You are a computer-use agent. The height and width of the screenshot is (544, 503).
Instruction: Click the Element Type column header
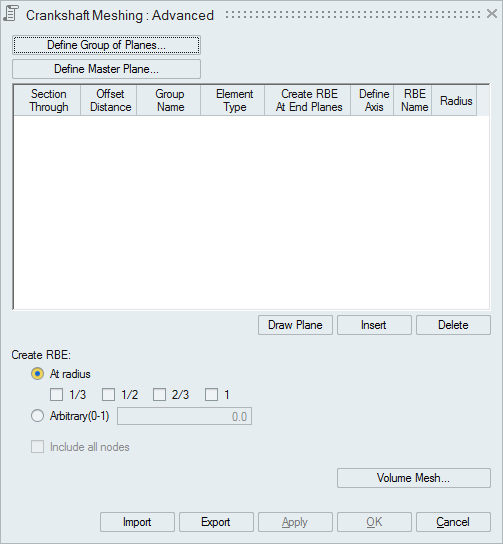[233, 100]
